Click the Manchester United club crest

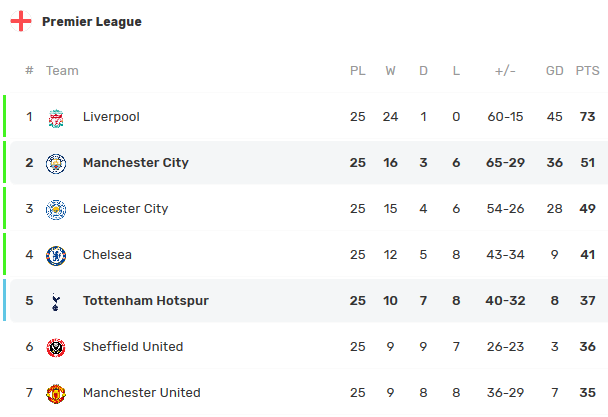coord(56,393)
